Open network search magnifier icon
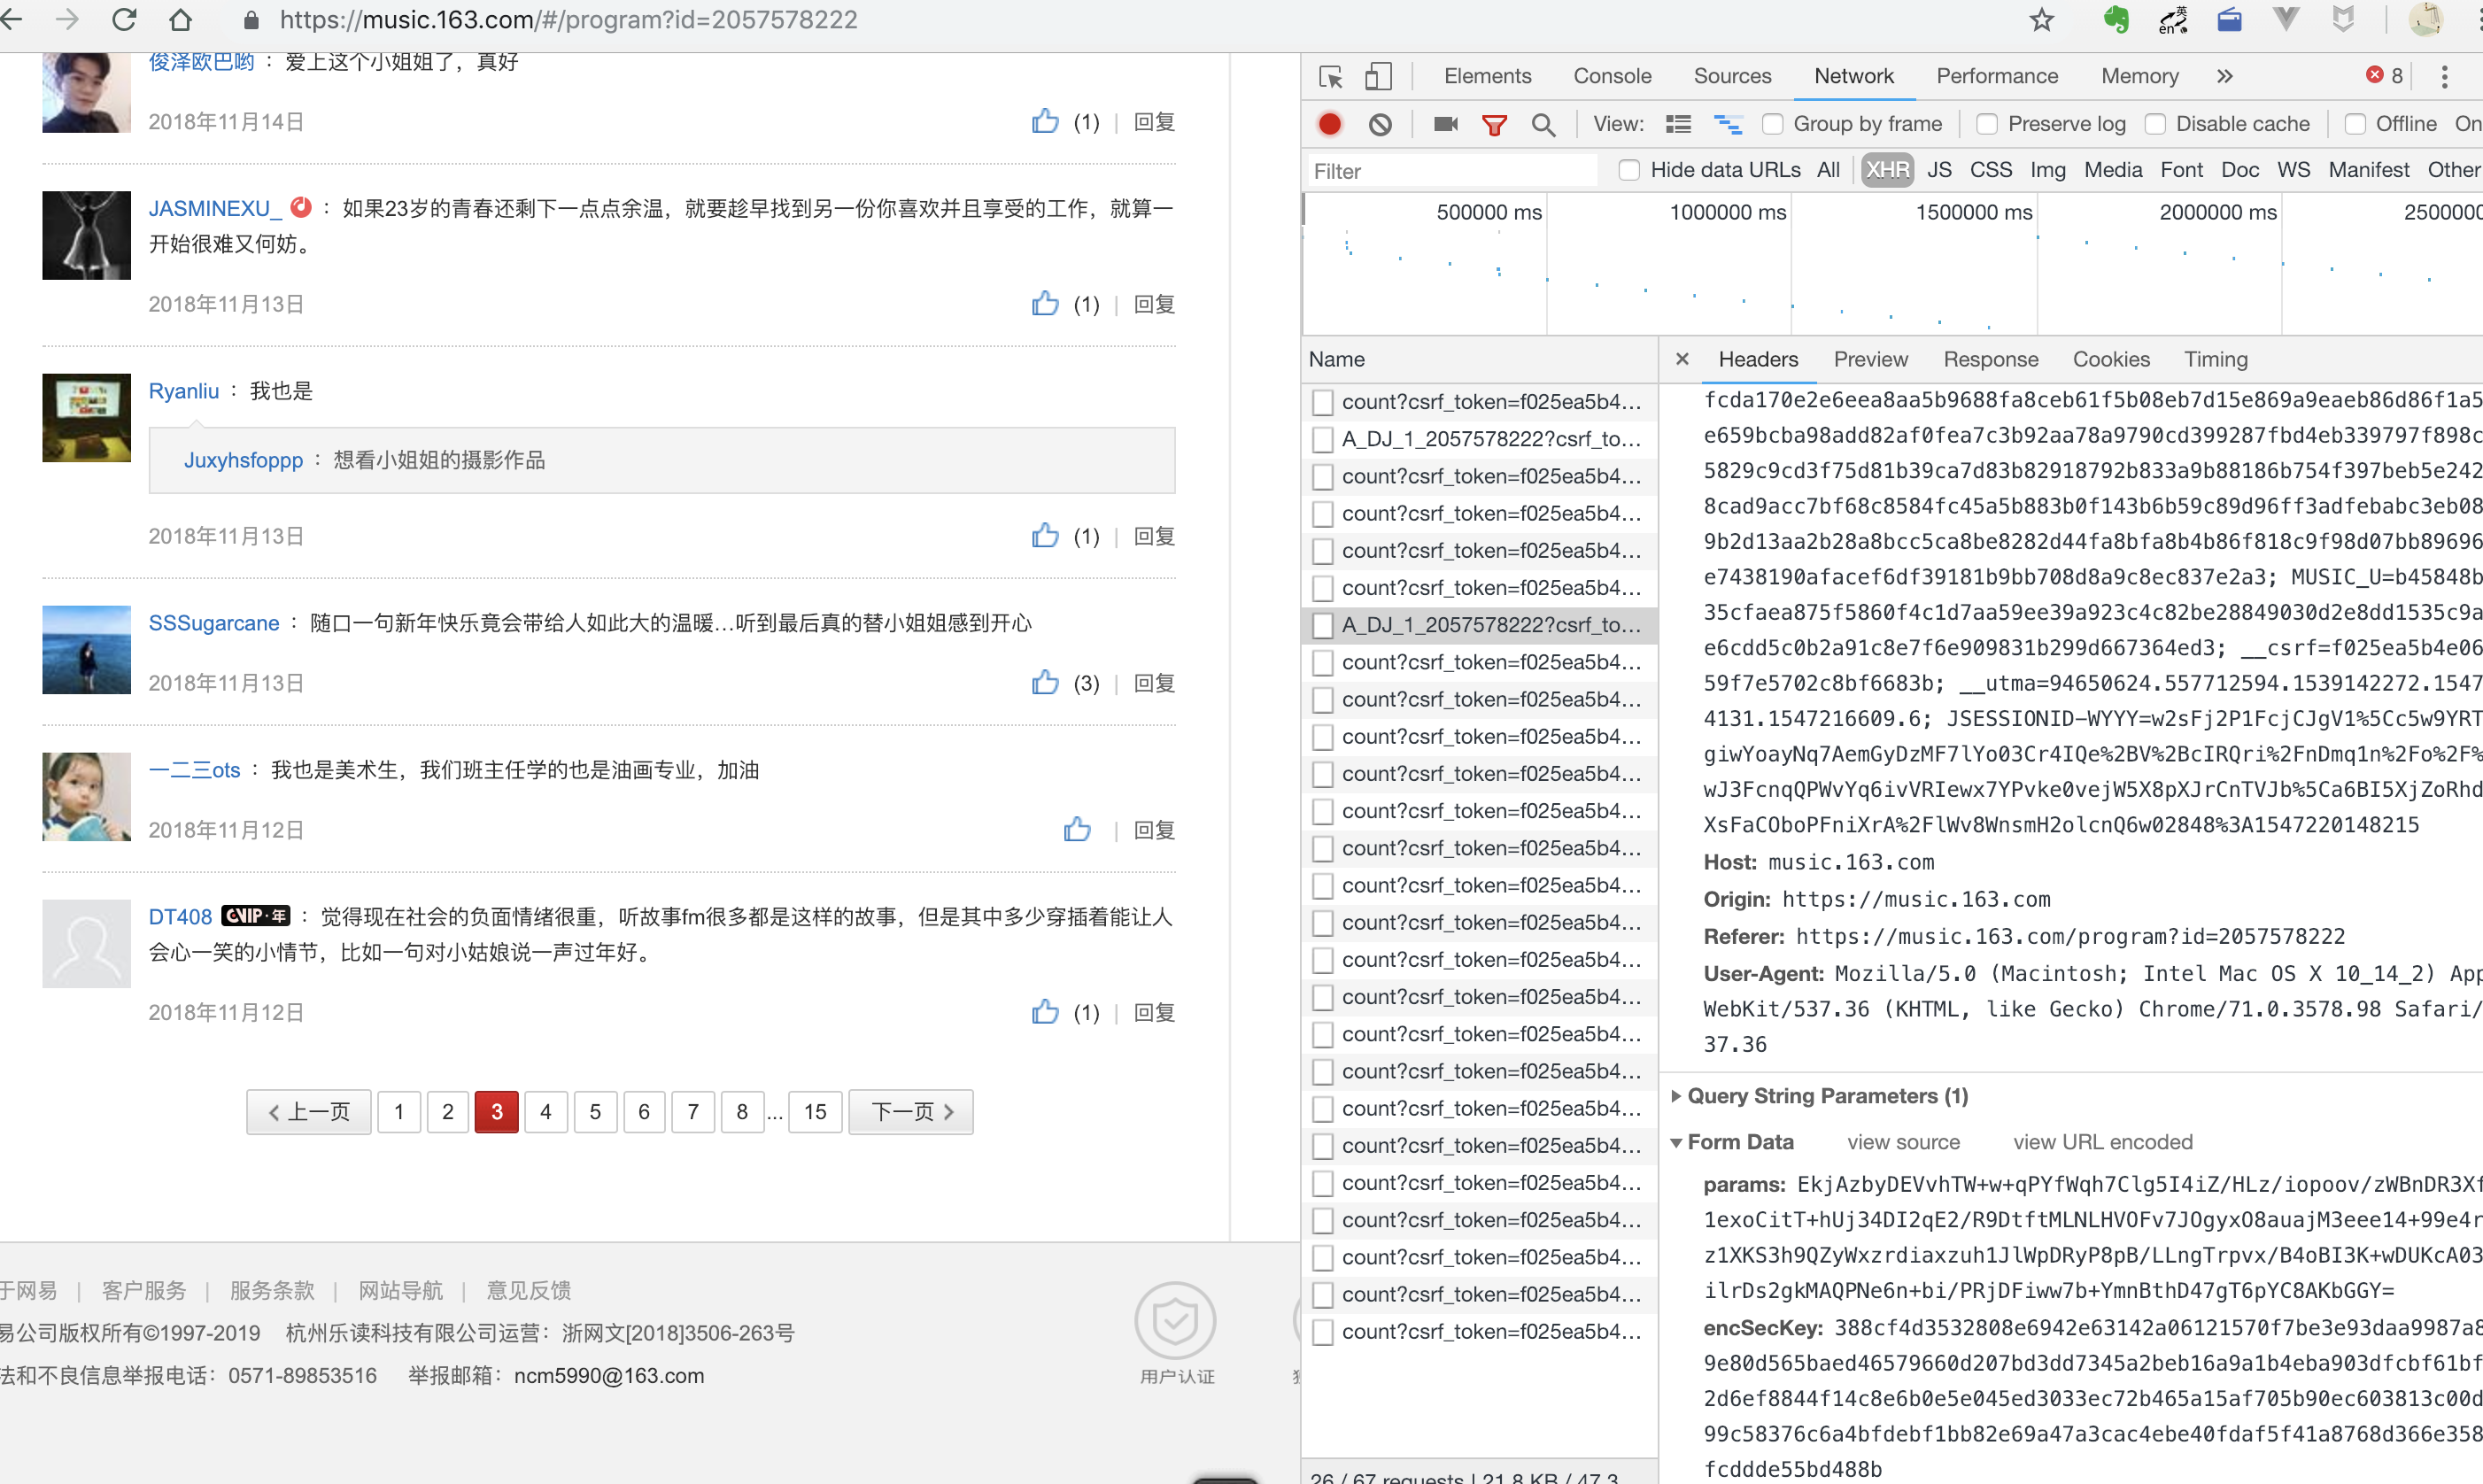The image size is (2483, 1484). pyautogui.click(x=1543, y=125)
